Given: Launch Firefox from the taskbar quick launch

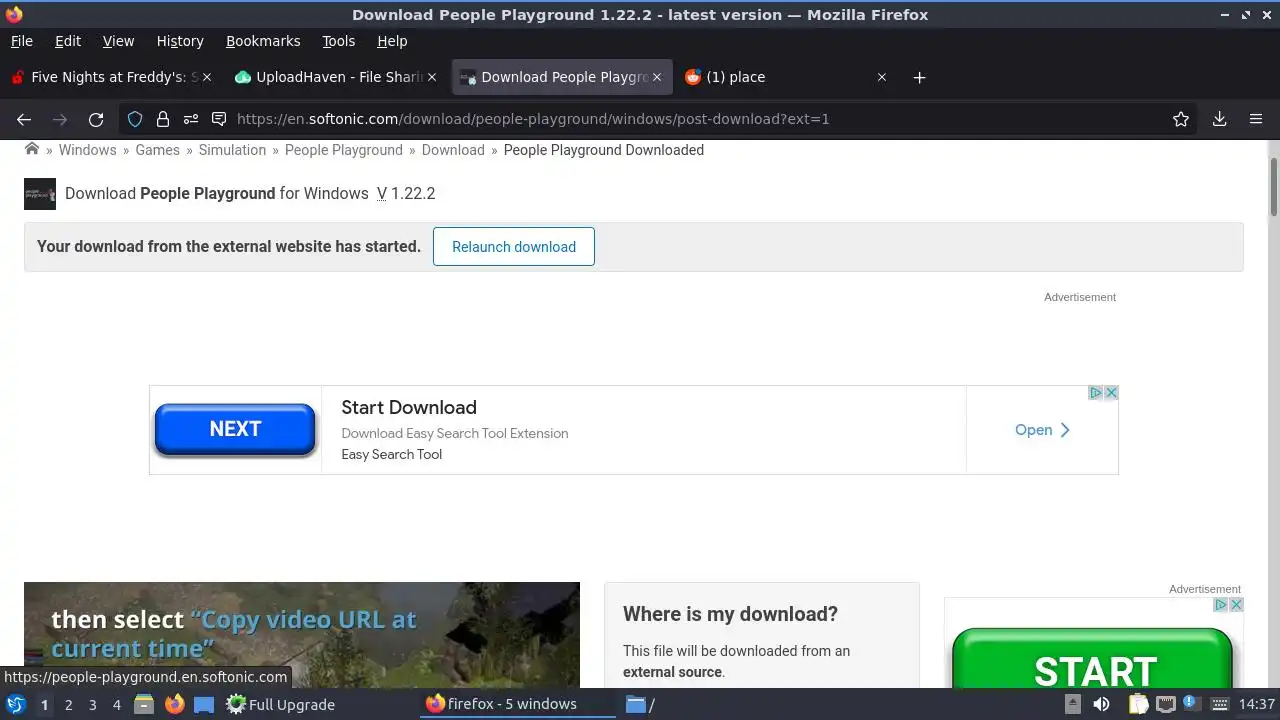Looking at the screenshot, I should tap(174, 704).
